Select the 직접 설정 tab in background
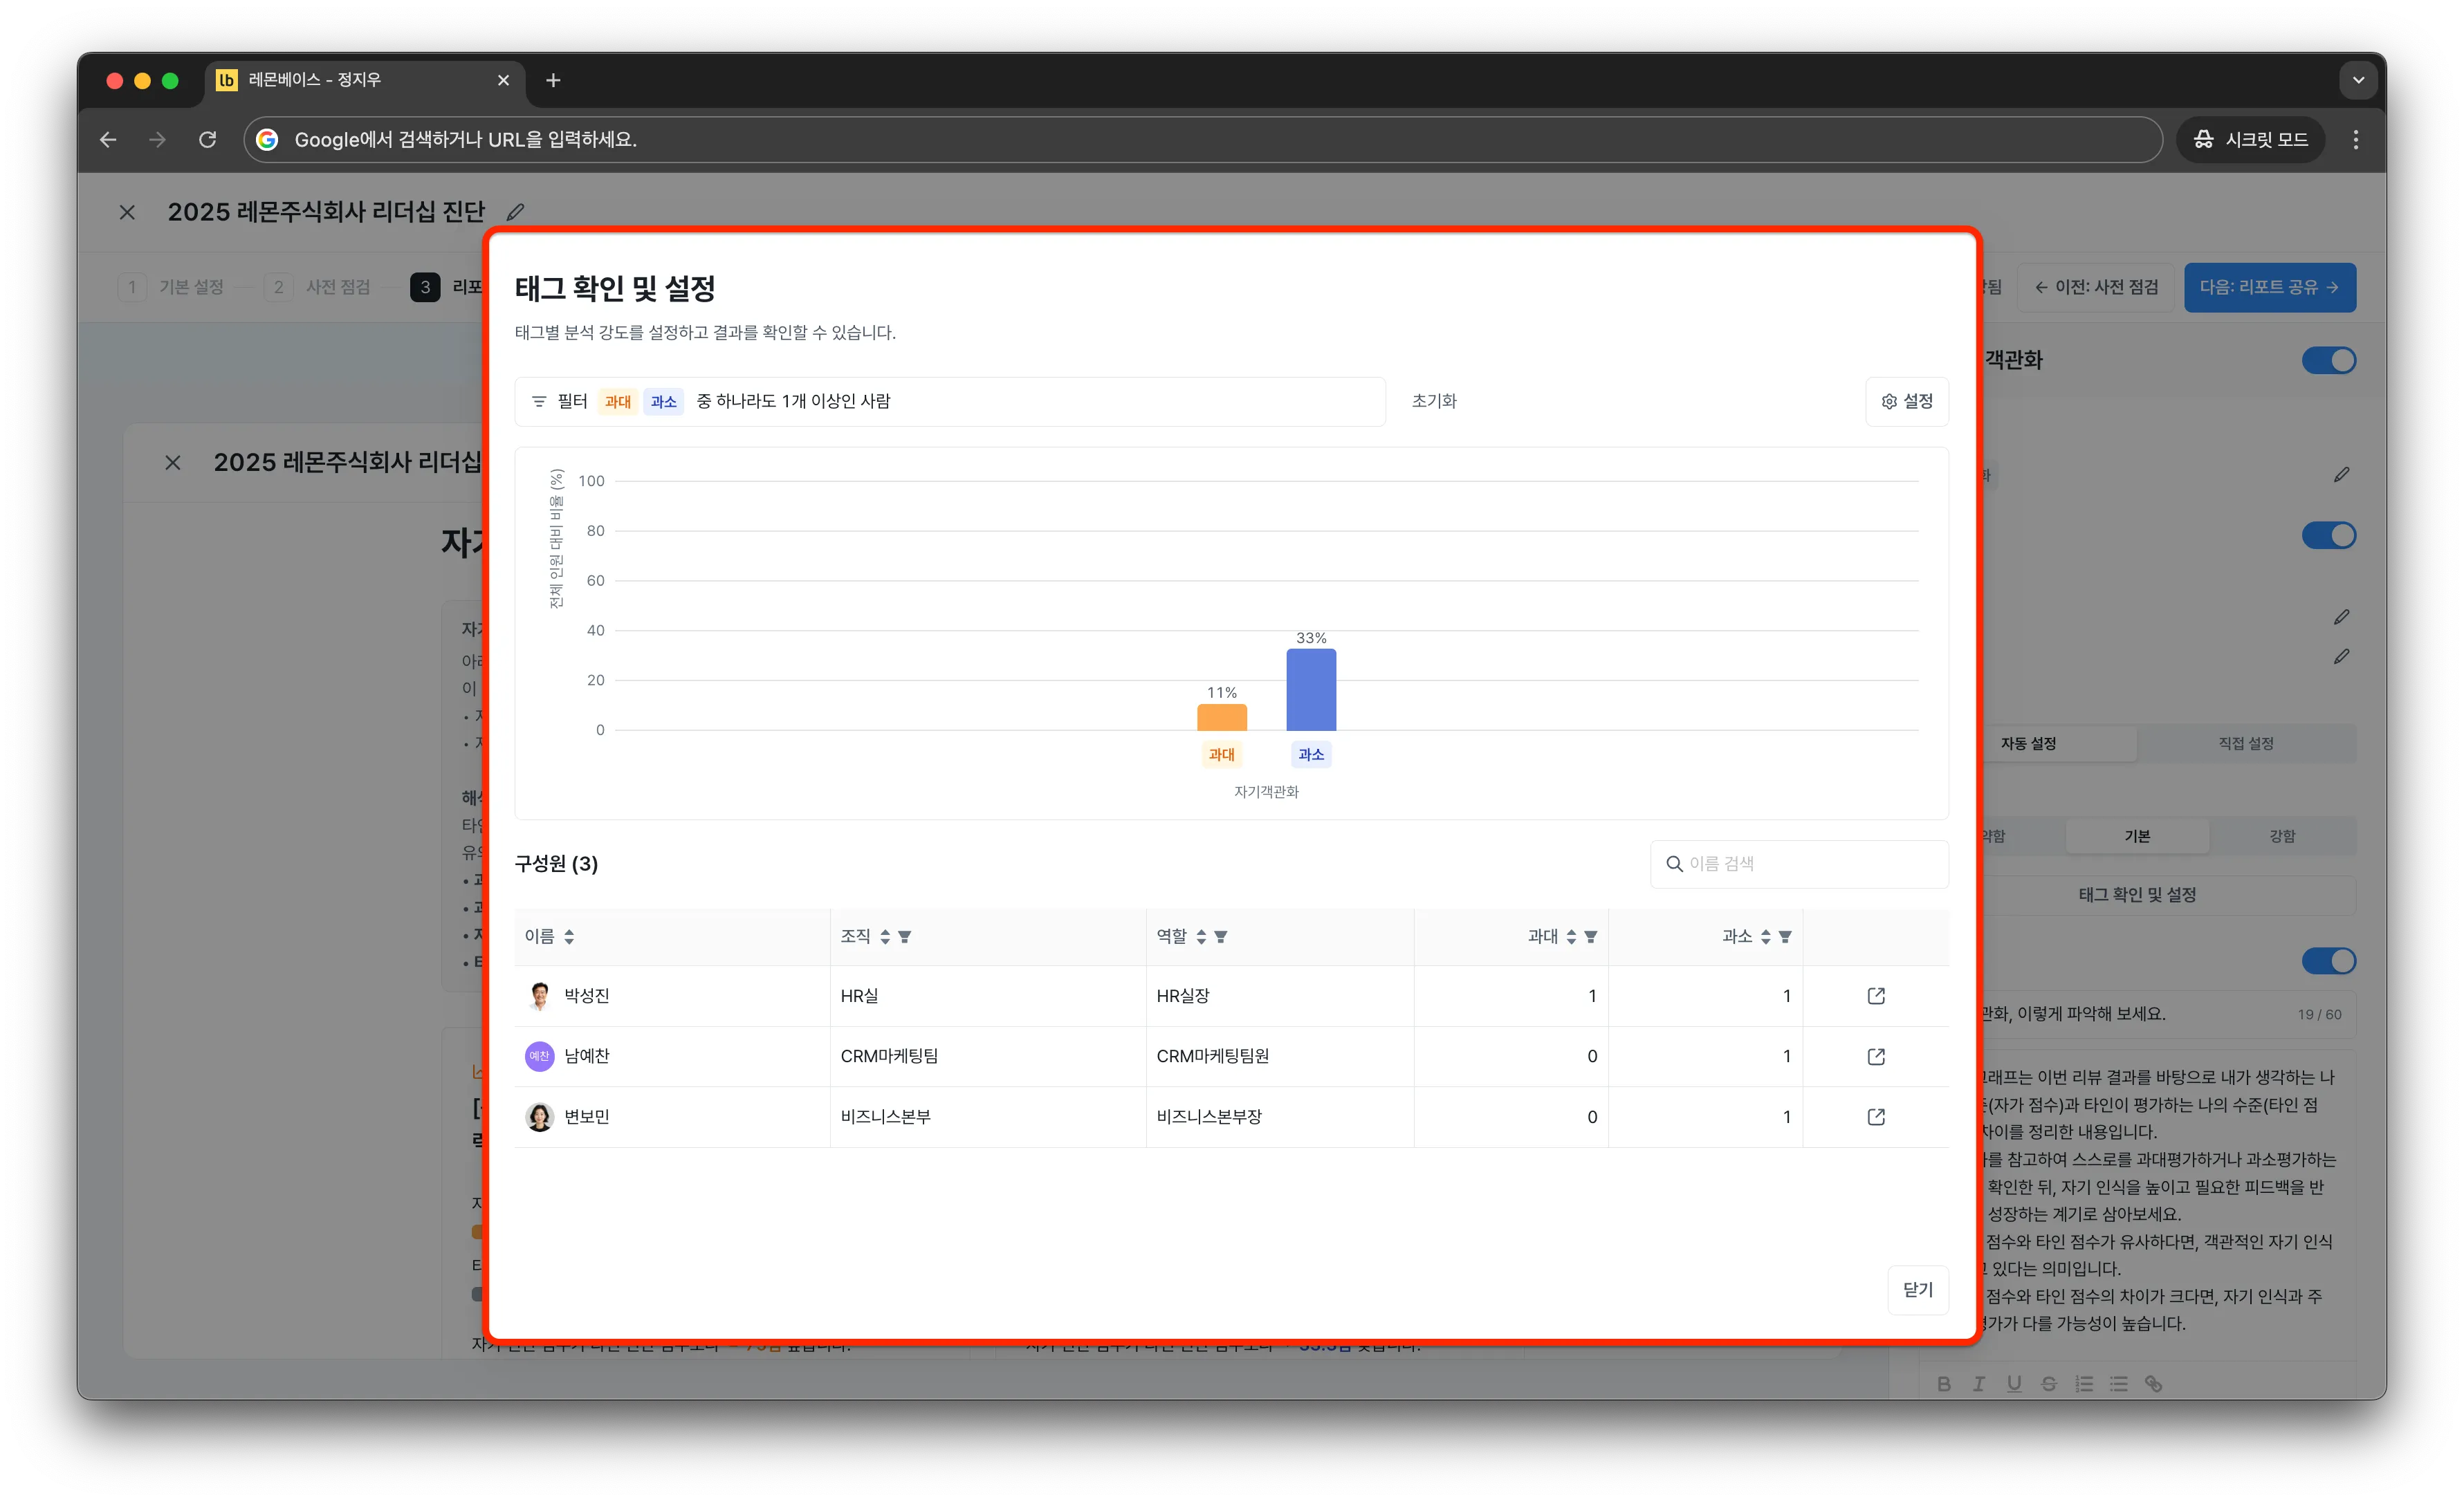Screen dimensions: 2464x1502 click(2245, 743)
